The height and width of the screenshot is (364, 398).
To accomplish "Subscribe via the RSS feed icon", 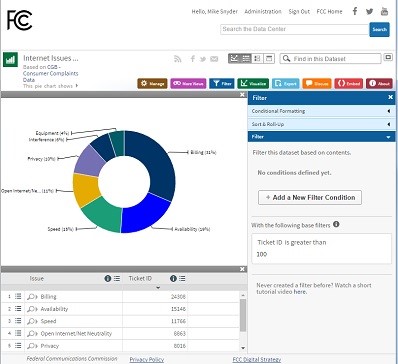I will click(178, 59).
